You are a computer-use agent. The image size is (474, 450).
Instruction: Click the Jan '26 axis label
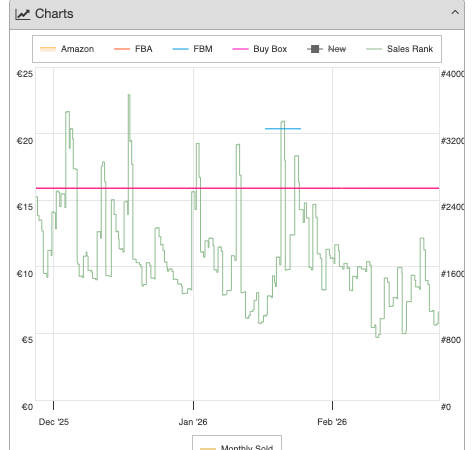[x=193, y=422]
